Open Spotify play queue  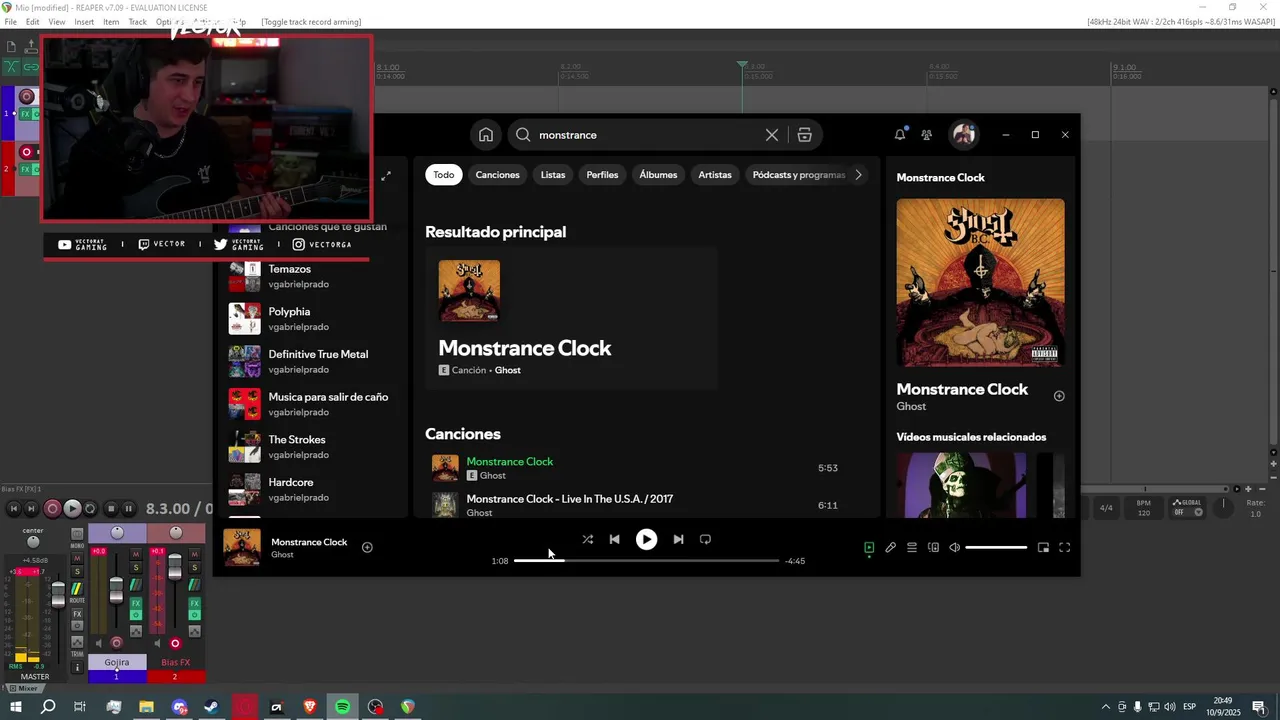[912, 547]
